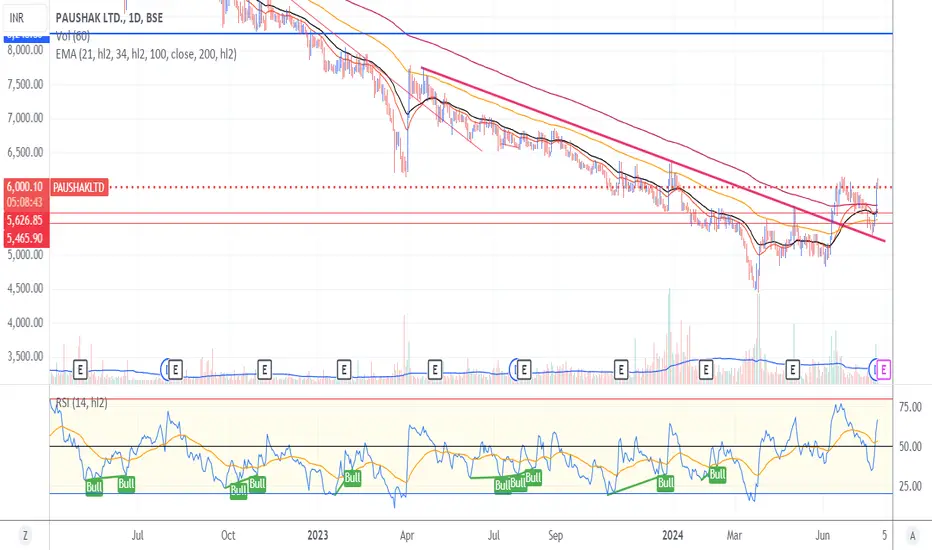Viewport: 932px width, 550px height.
Task: Click the Jun label on time axis
Action: coord(822,535)
